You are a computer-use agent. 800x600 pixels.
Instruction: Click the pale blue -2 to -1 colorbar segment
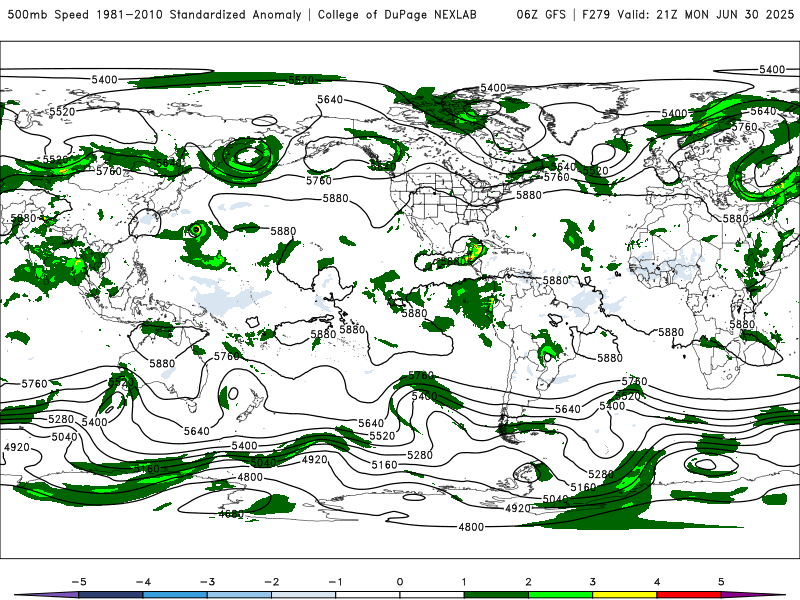304,595
